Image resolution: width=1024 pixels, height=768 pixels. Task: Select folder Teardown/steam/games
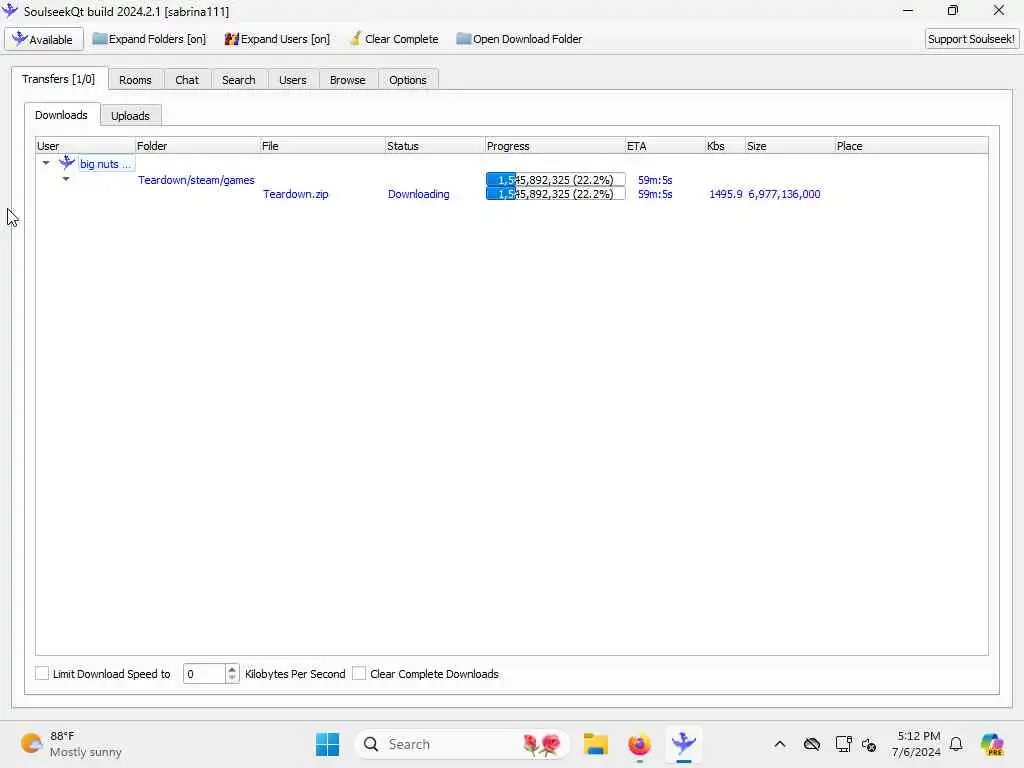coord(196,180)
